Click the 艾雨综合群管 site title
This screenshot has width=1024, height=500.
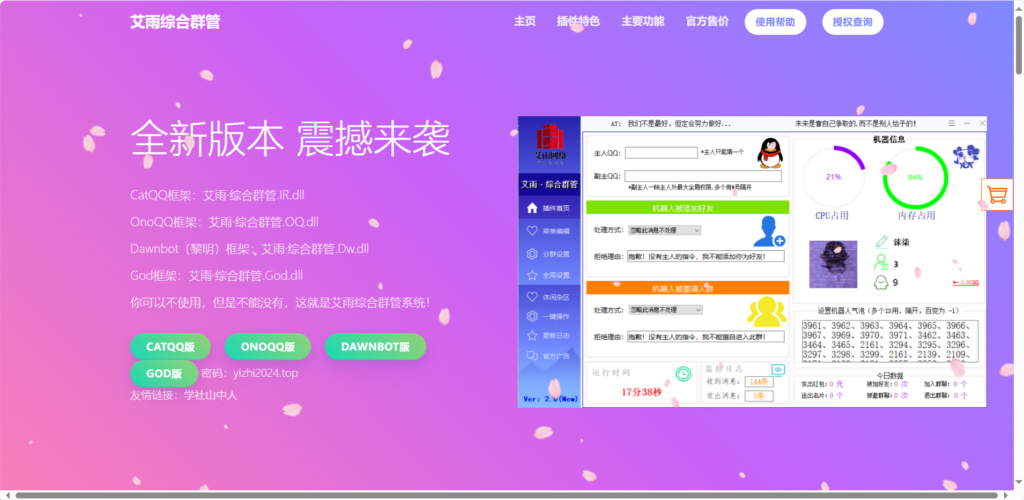coord(175,22)
